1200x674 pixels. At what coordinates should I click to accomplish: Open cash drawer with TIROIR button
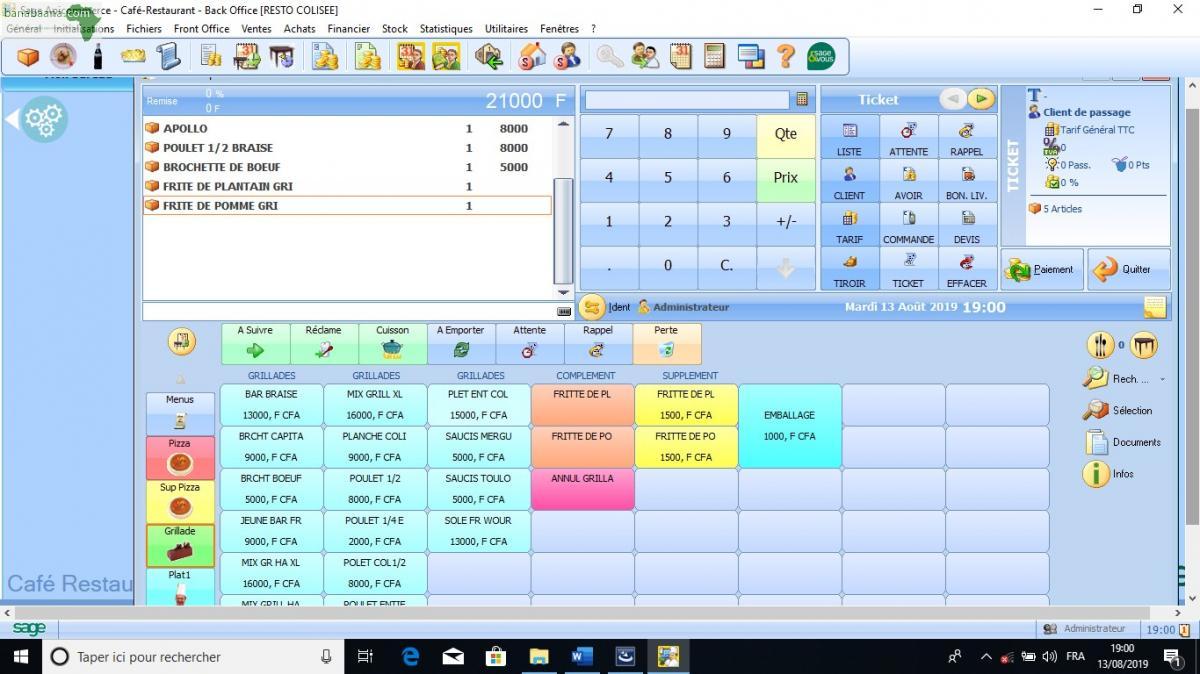point(849,269)
